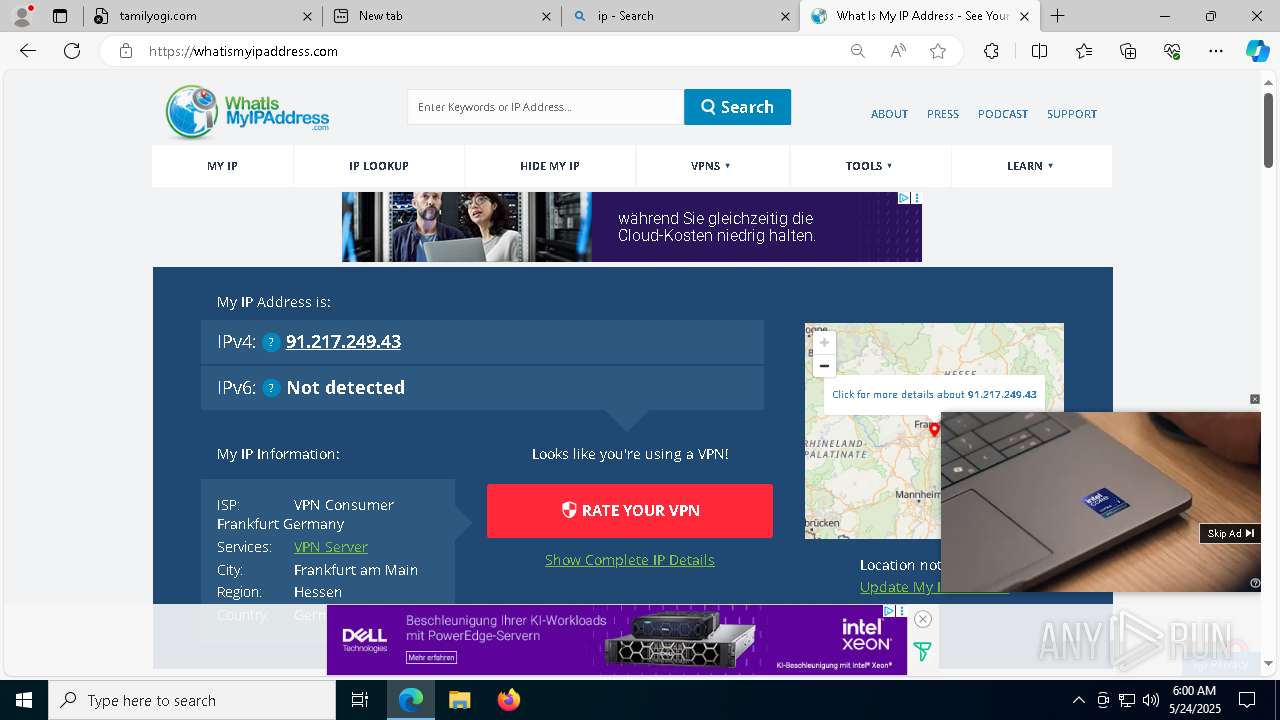This screenshot has width=1280, height=720.
Task: Open Collections icon
Action: 1128,51
